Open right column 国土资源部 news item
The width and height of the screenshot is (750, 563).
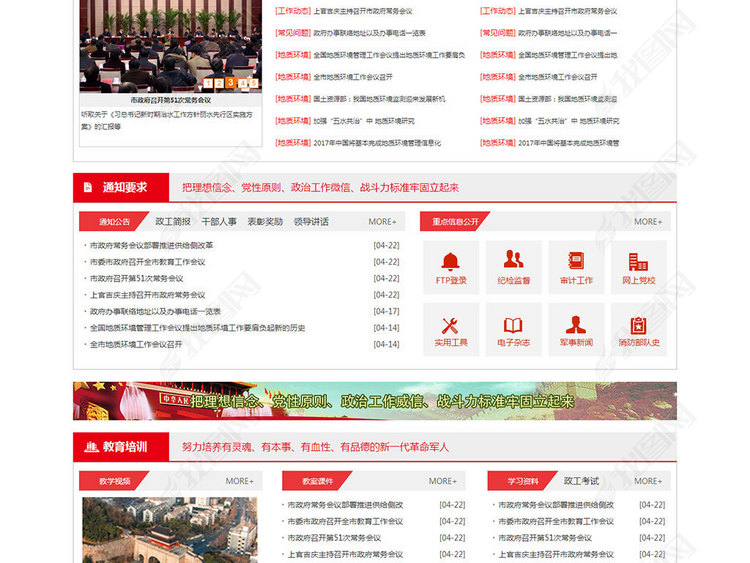549,99
